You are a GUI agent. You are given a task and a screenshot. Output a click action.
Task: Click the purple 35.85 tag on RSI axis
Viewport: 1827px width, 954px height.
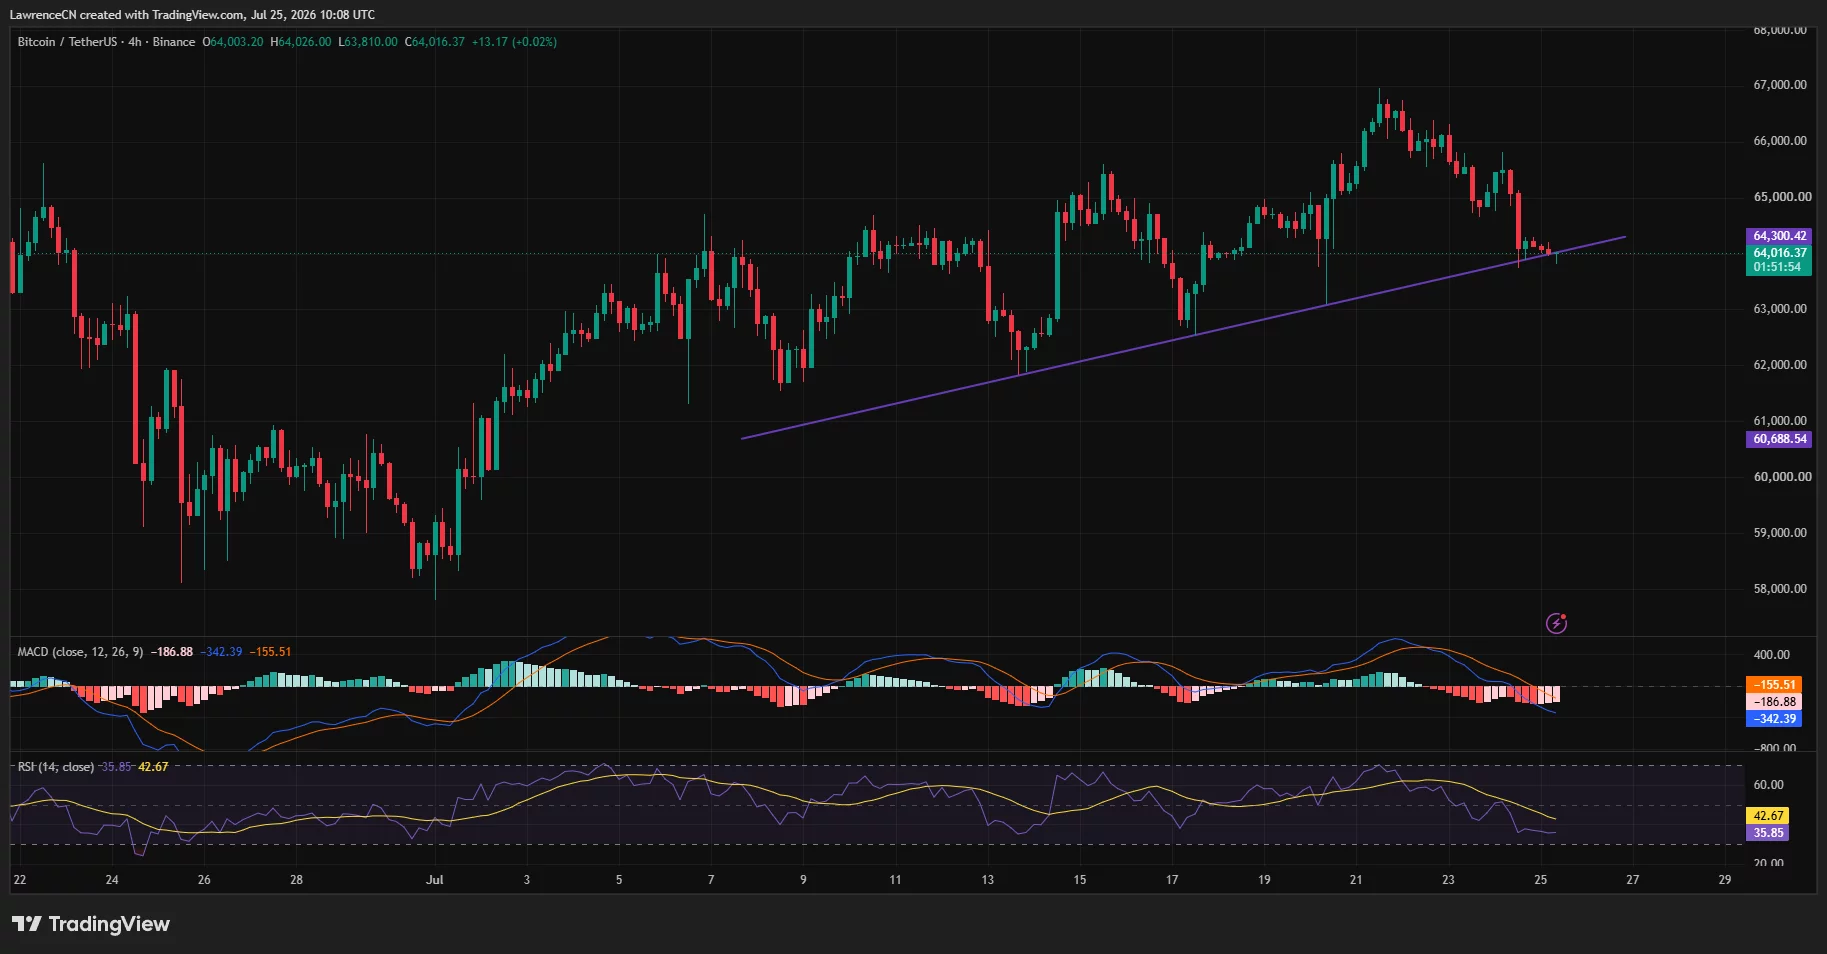point(1768,833)
